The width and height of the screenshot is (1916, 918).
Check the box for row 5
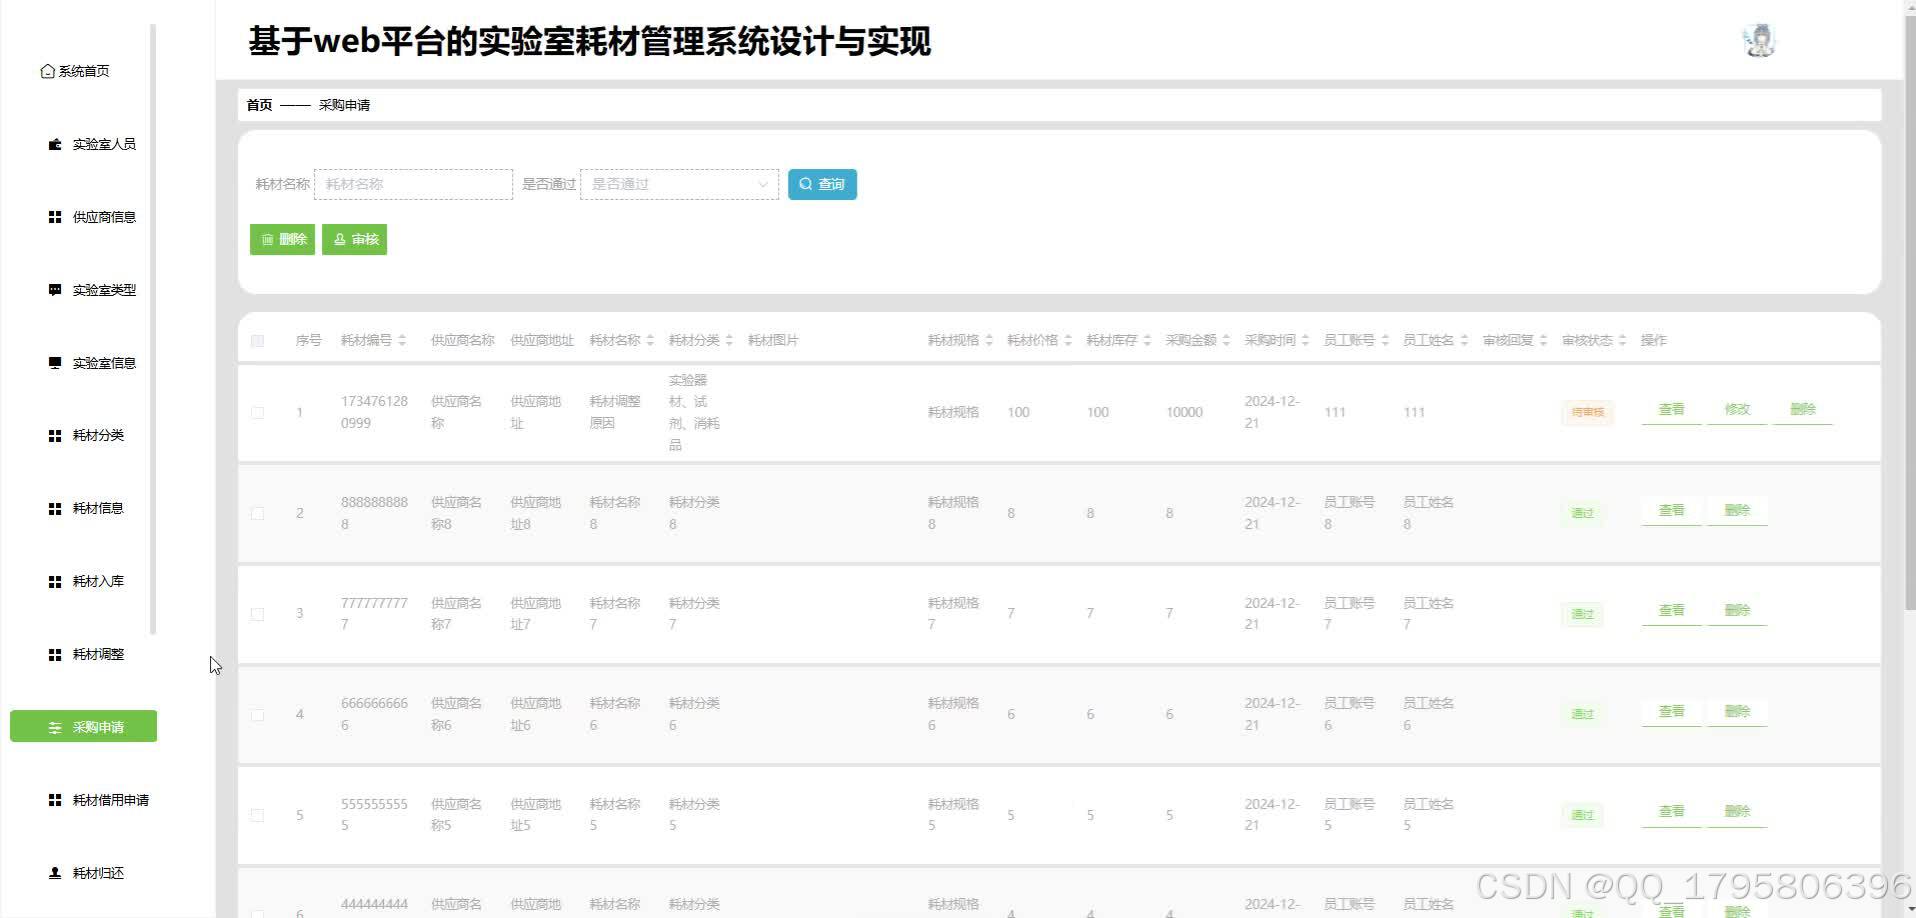click(x=258, y=816)
